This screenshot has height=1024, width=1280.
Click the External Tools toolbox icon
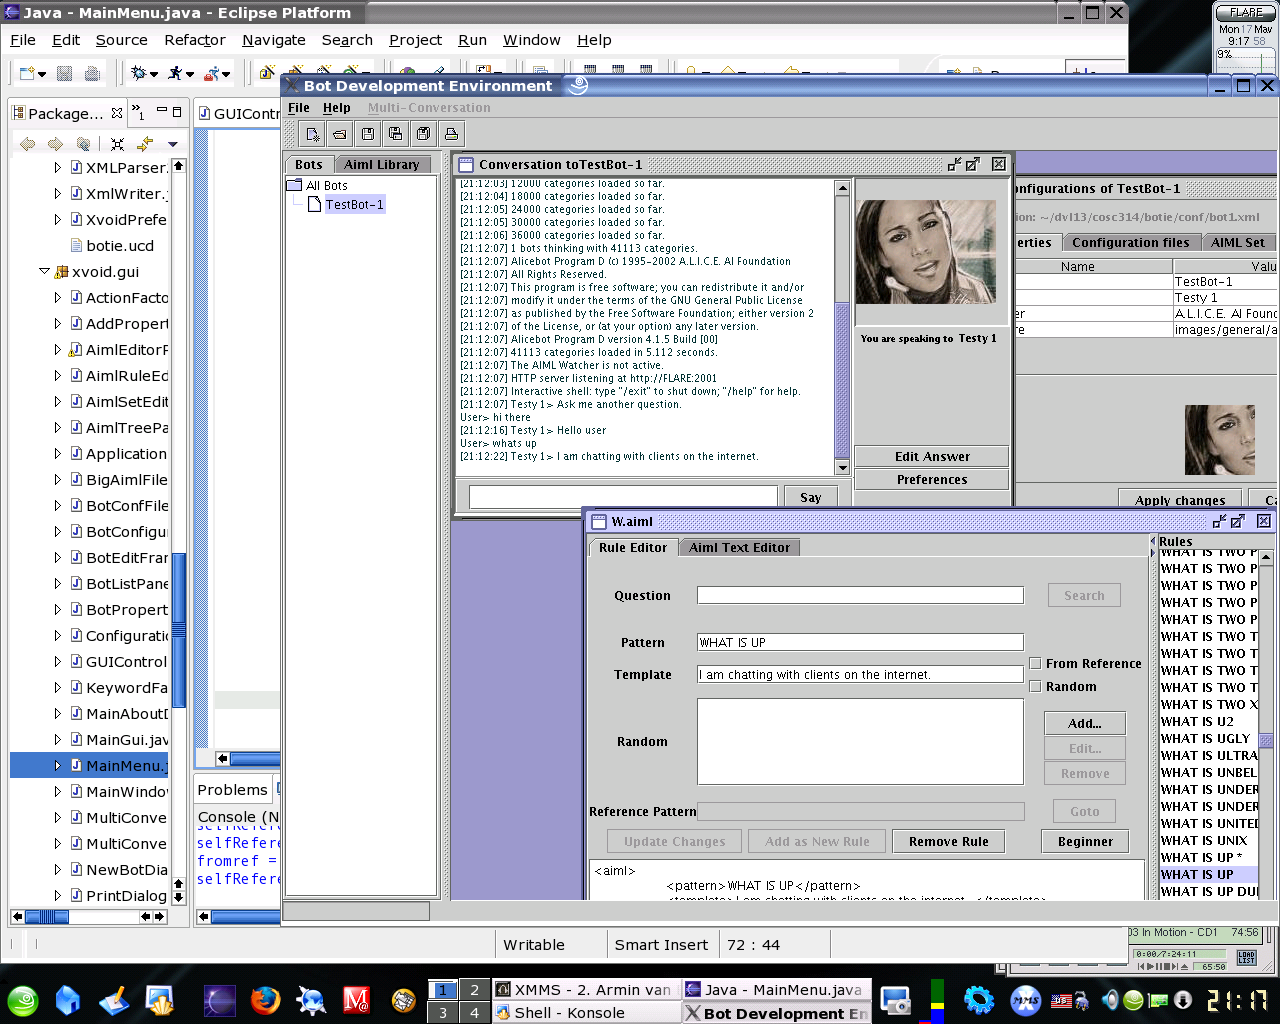tap(212, 73)
